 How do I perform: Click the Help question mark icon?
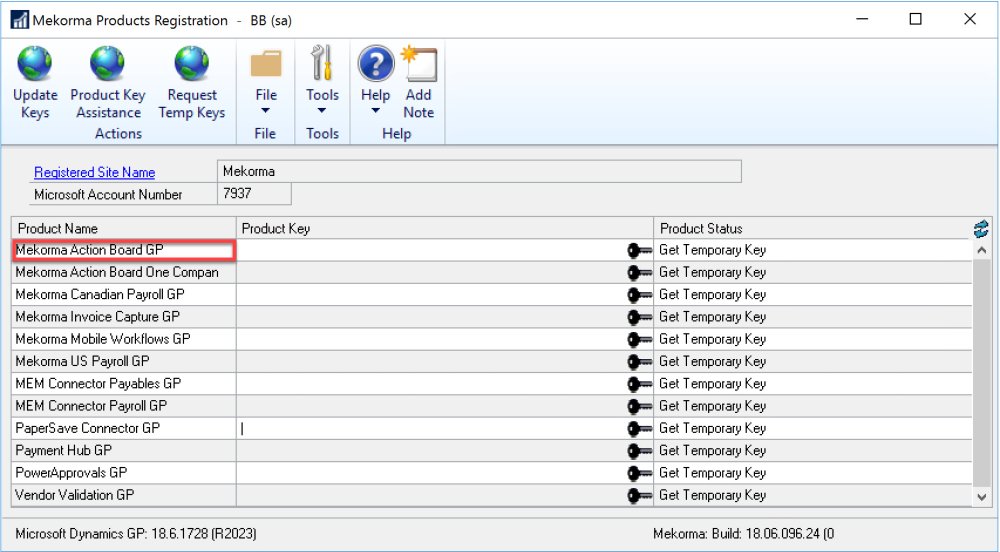[x=376, y=63]
